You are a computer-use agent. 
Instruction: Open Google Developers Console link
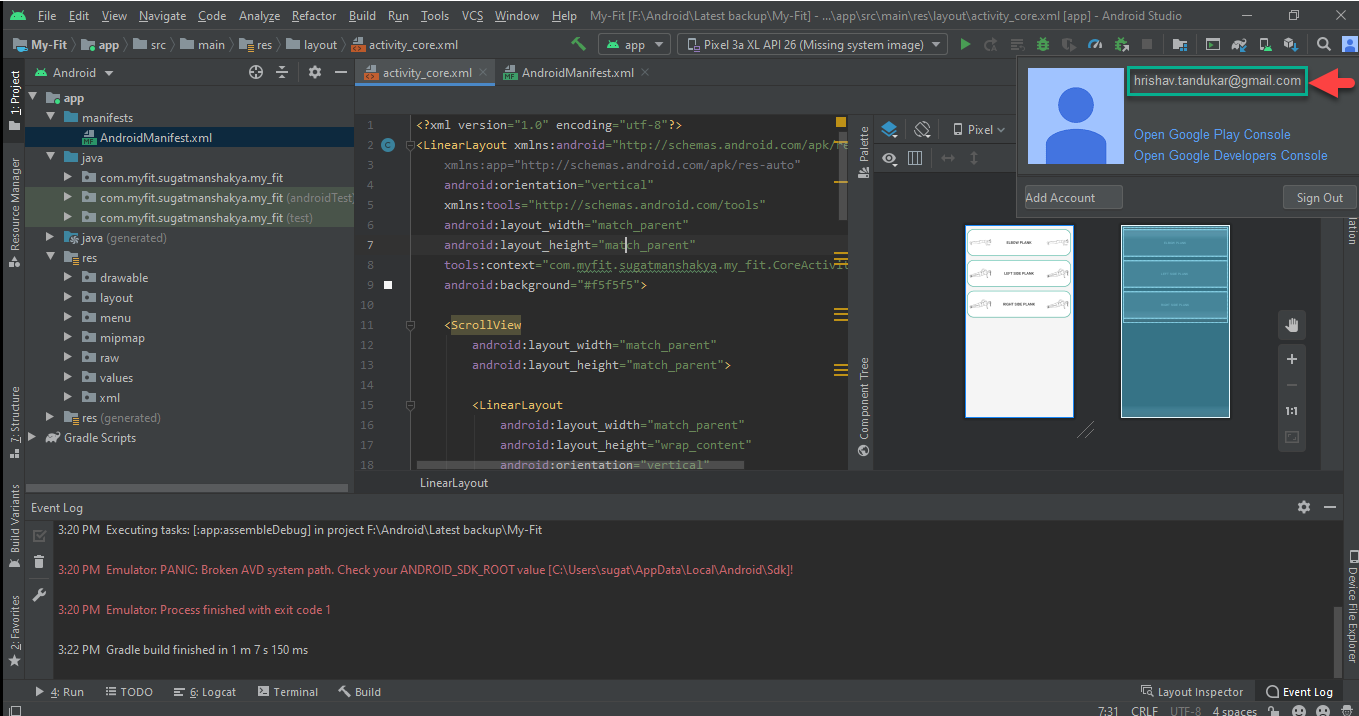point(1230,155)
